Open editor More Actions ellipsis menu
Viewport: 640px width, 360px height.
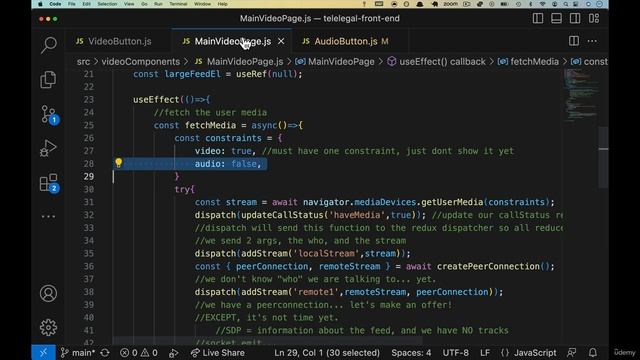[592, 41]
